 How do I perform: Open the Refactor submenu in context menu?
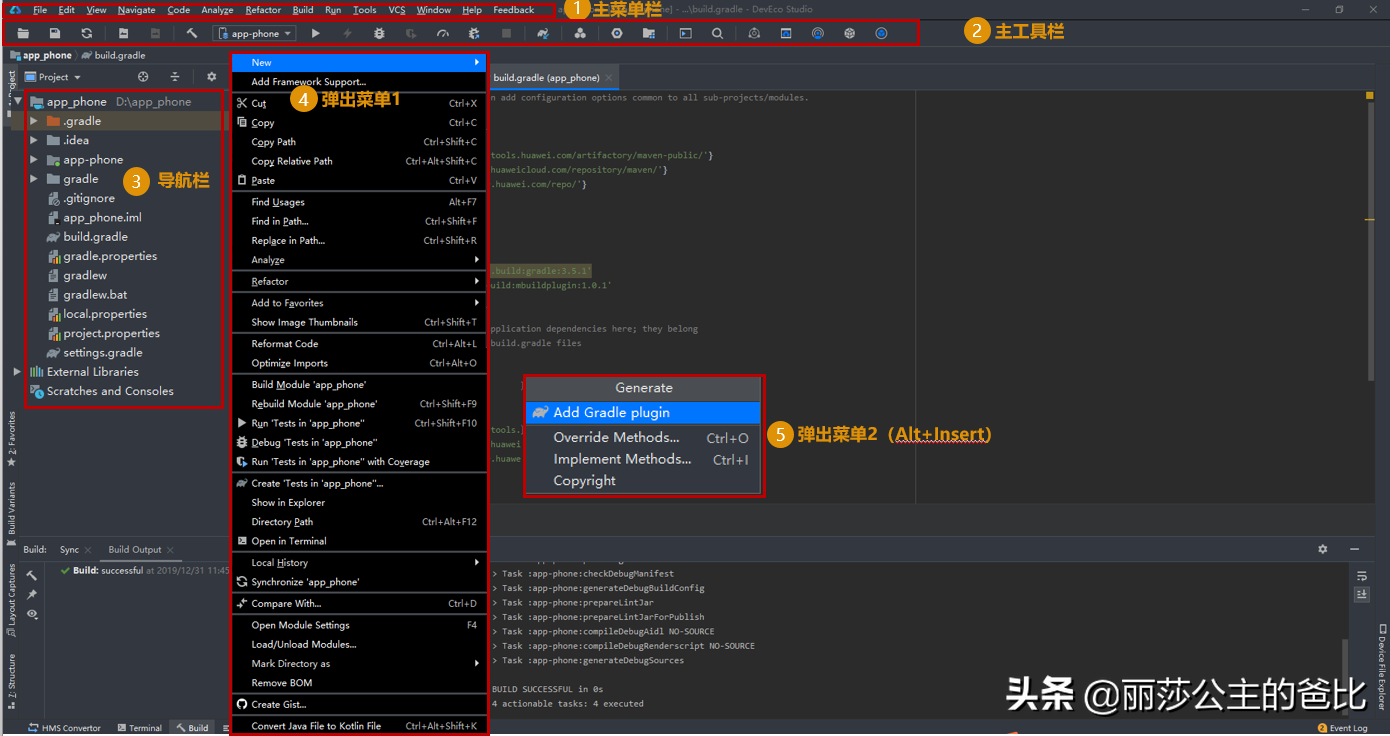pos(359,282)
